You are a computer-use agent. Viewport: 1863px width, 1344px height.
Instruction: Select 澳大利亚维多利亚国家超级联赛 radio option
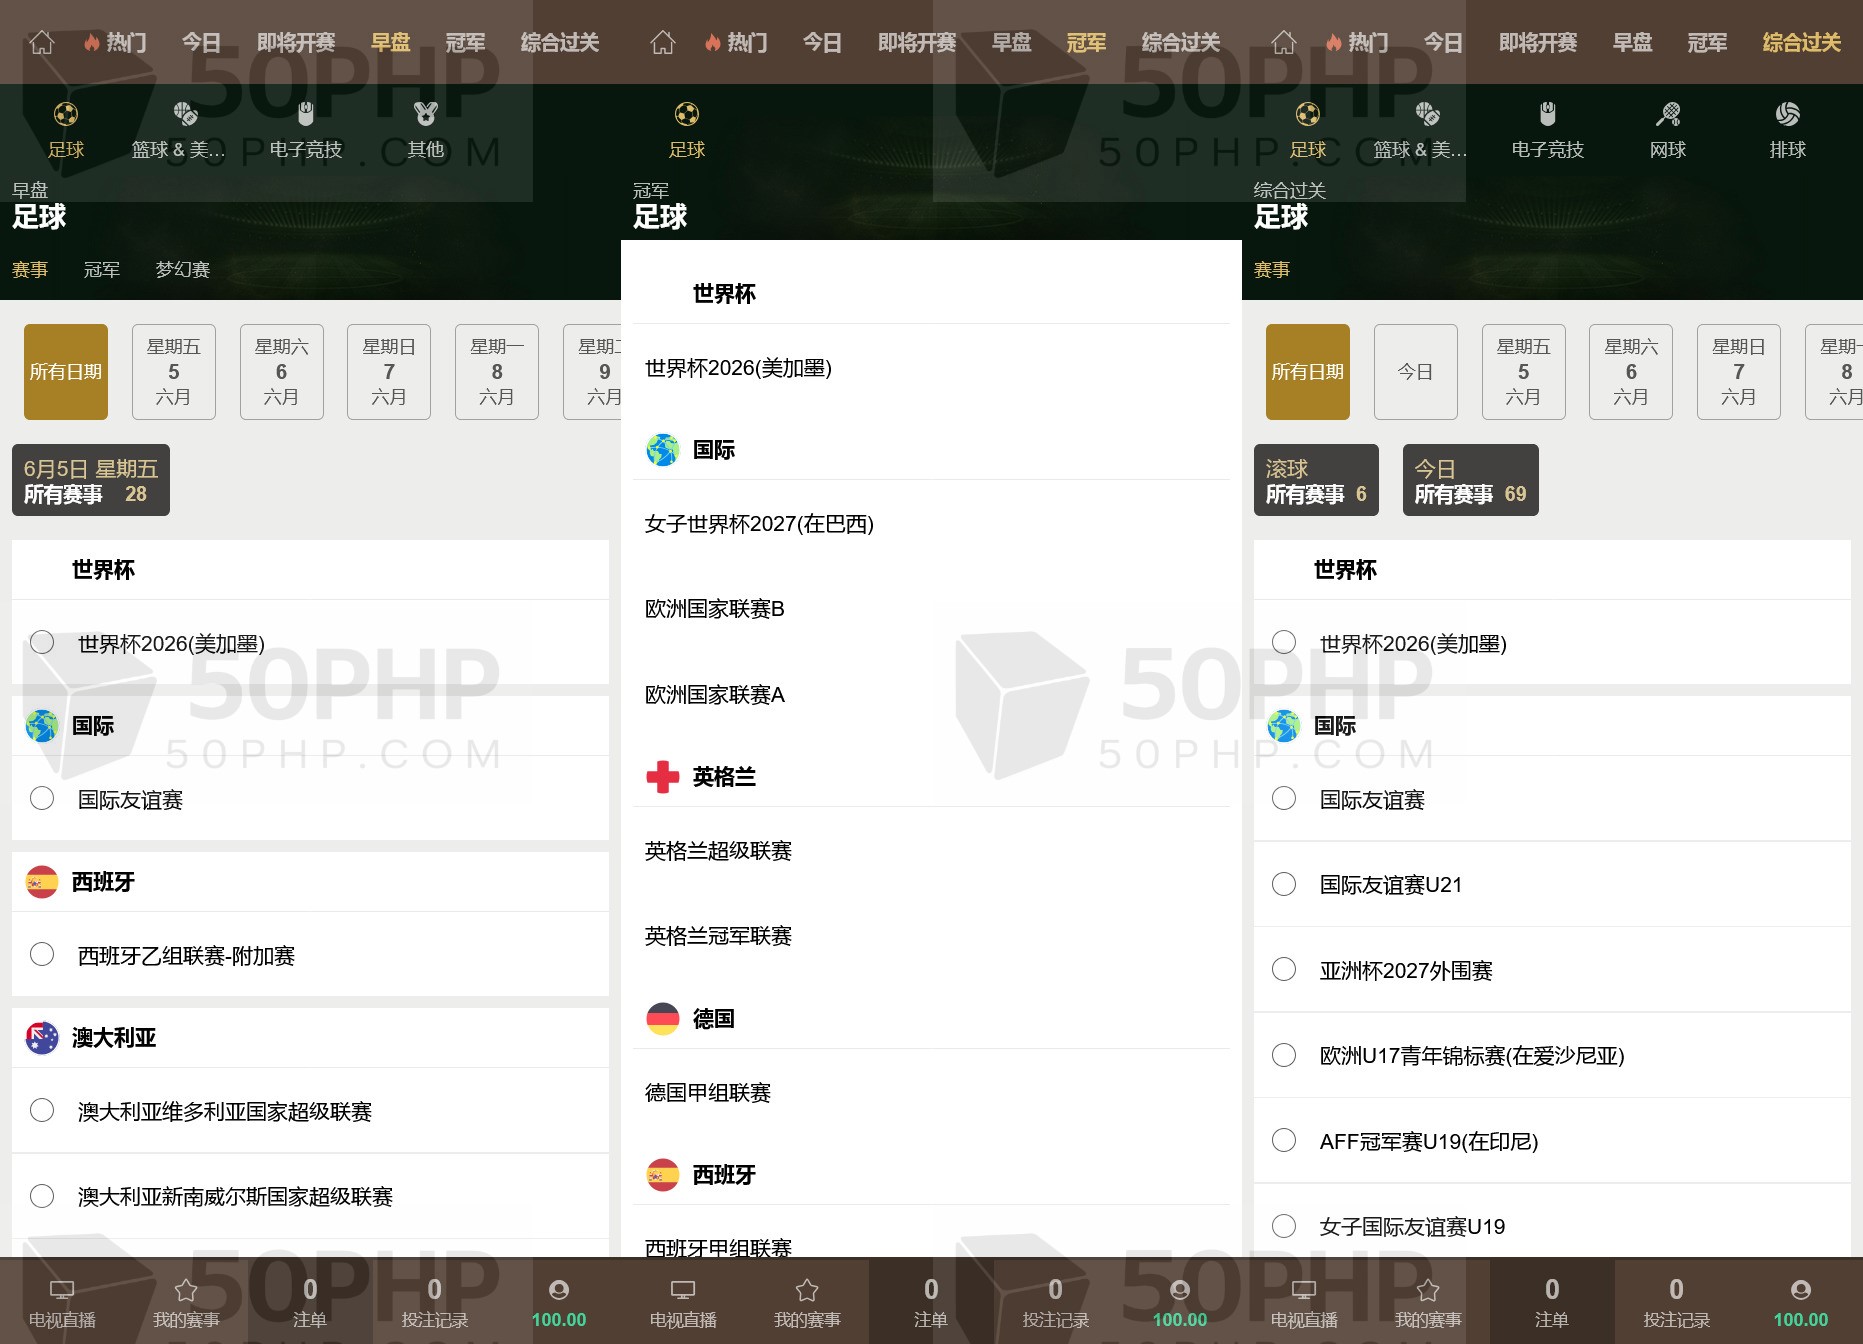(42, 1110)
